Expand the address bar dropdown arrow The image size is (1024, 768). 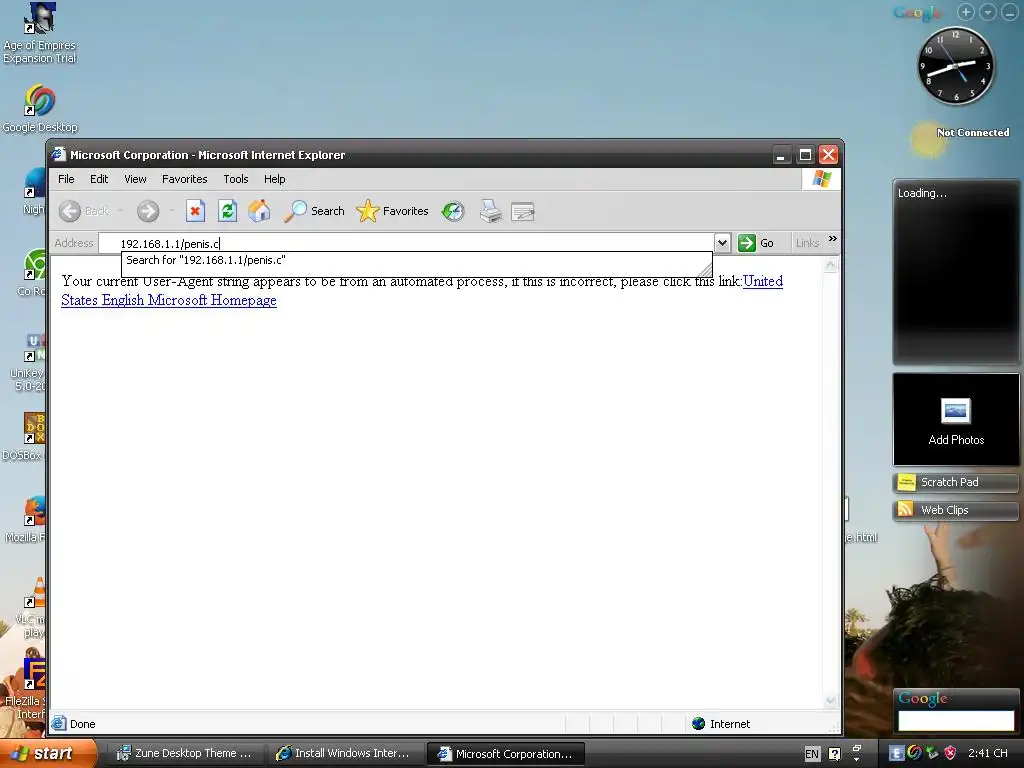[722, 243]
